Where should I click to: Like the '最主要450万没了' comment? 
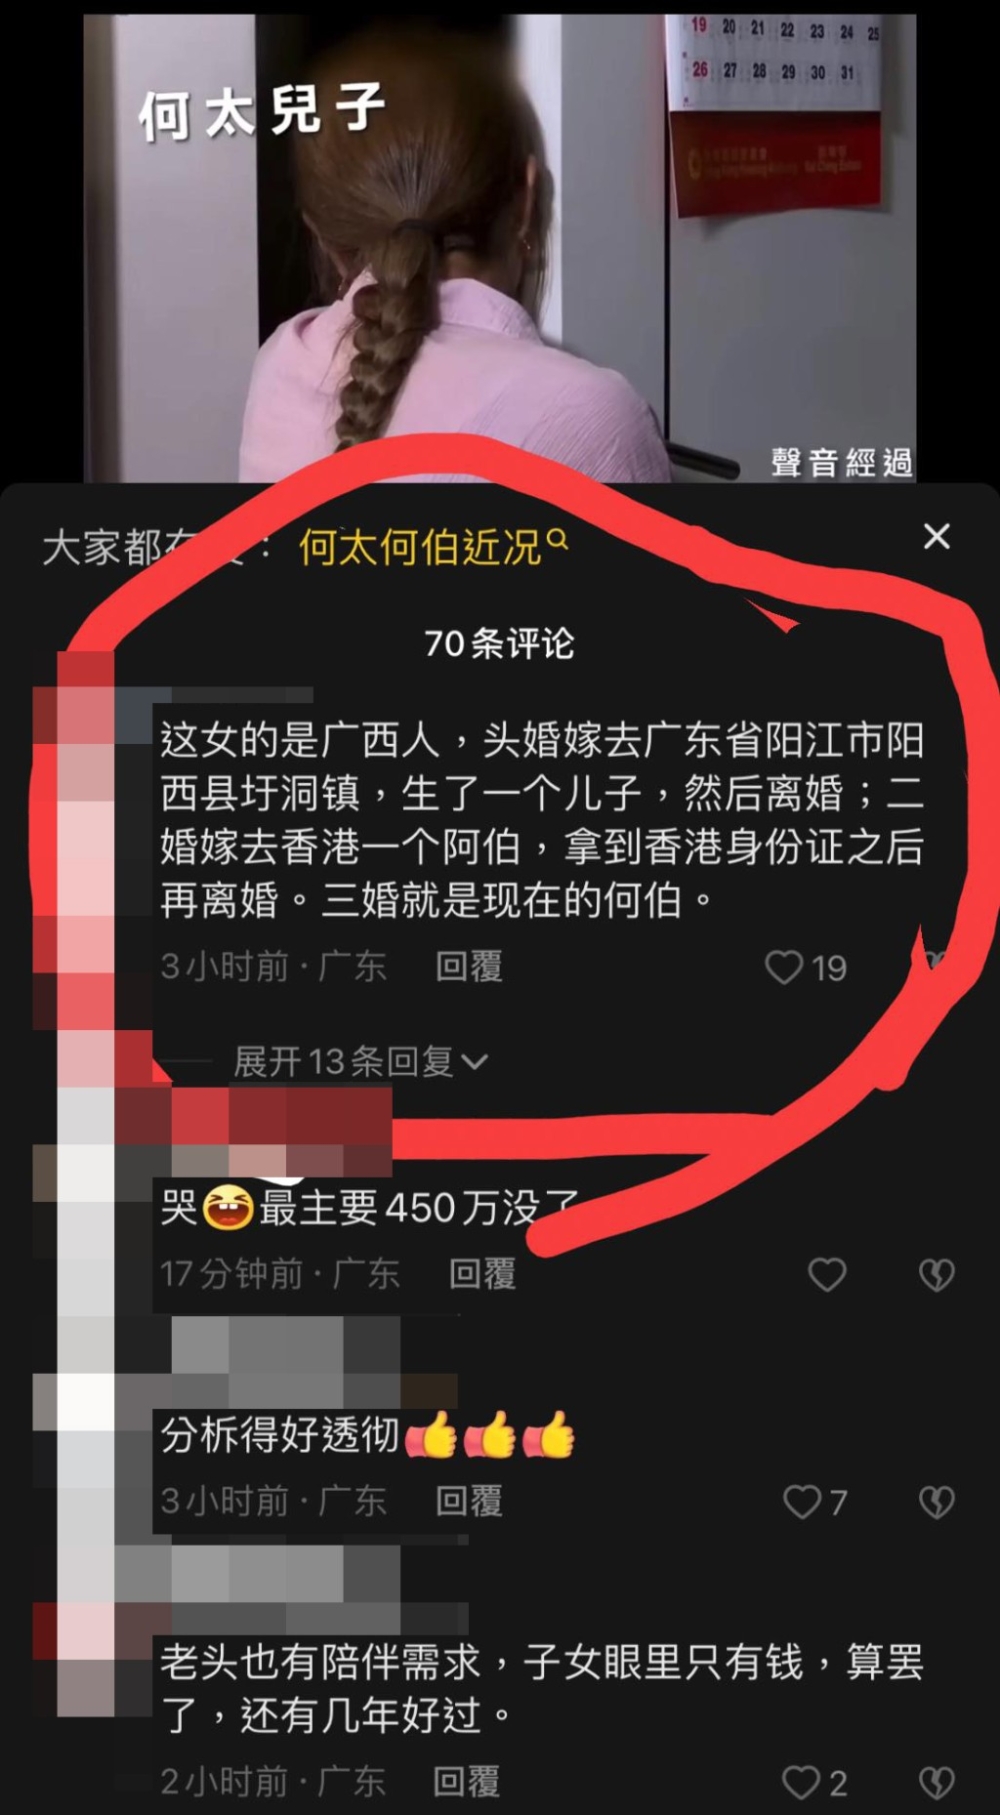pos(827,1274)
